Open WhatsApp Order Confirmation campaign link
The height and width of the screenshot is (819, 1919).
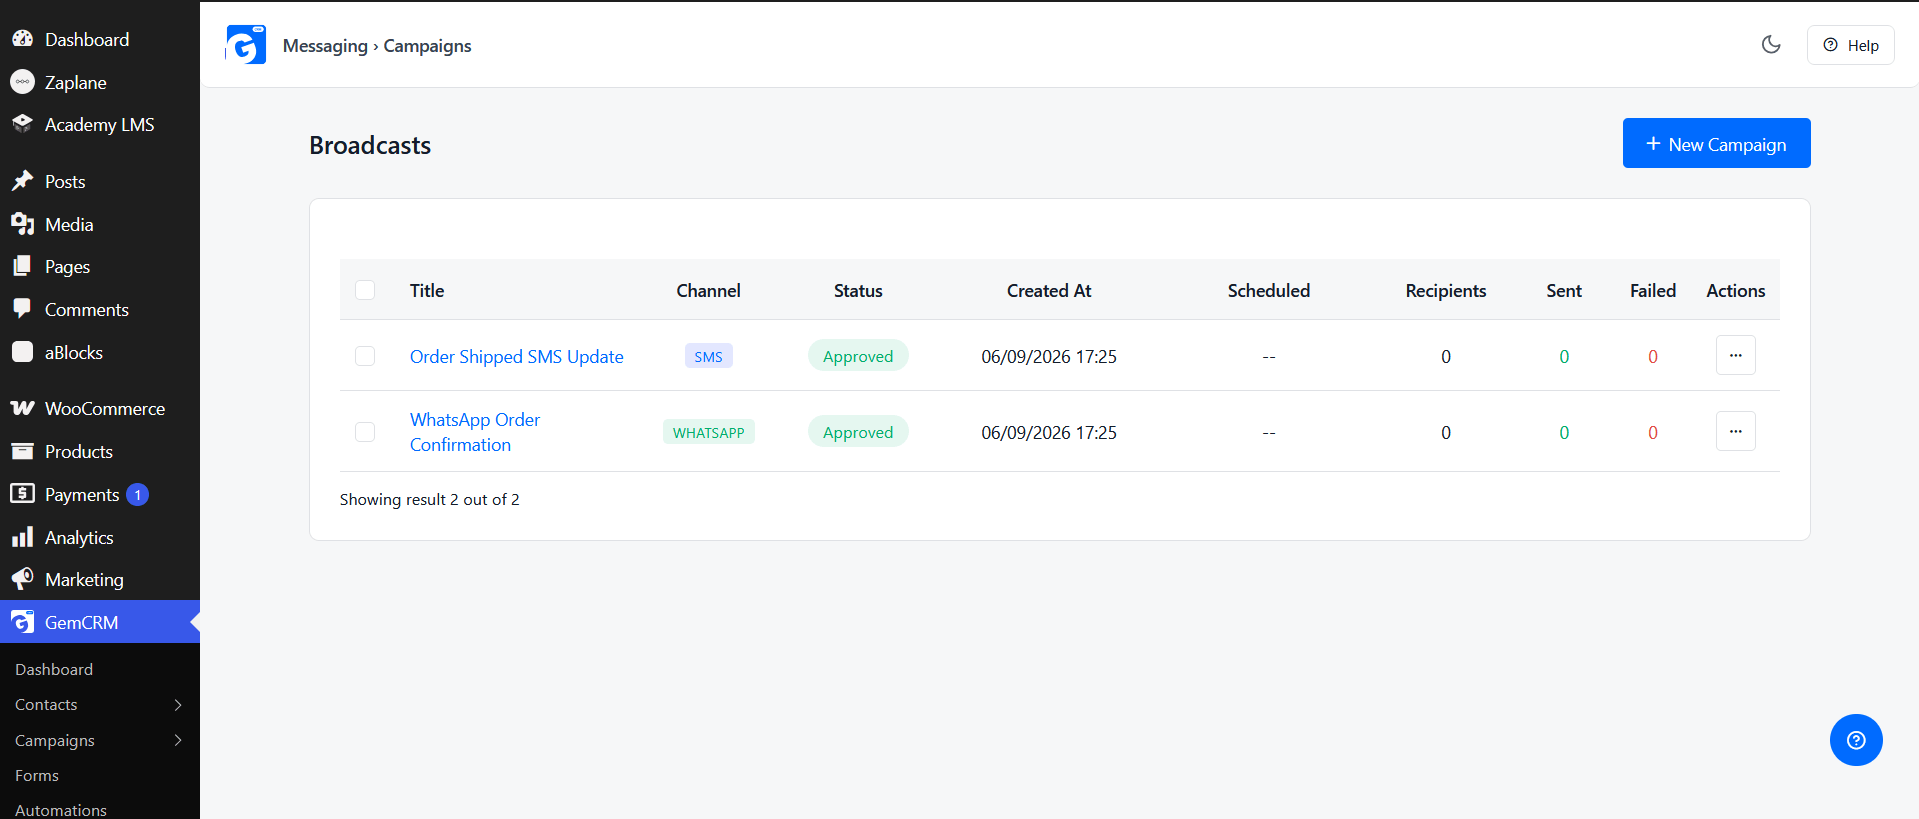pyautogui.click(x=475, y=432)
